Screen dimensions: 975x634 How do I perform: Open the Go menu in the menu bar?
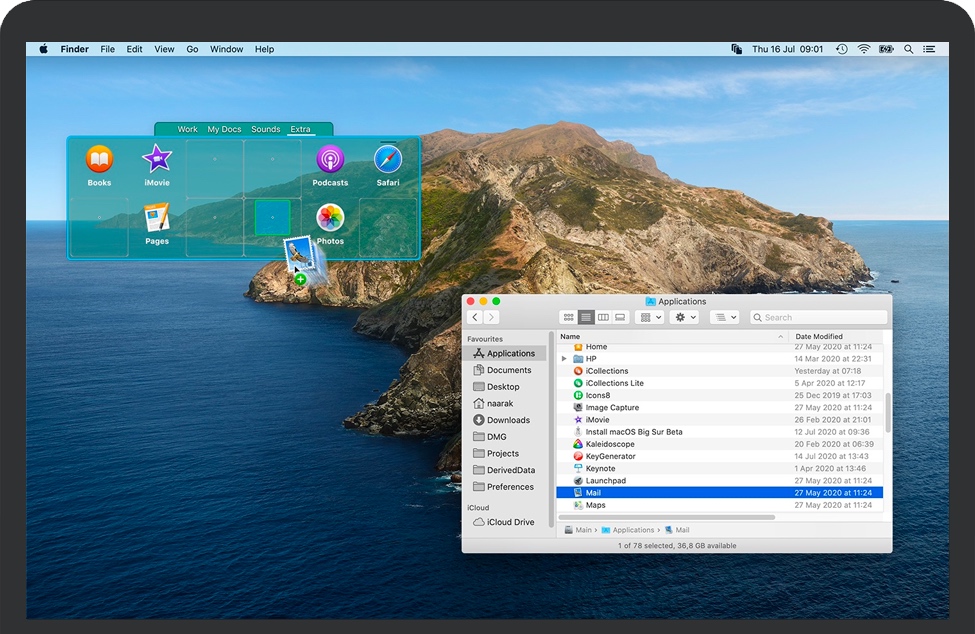click(192, 48)
